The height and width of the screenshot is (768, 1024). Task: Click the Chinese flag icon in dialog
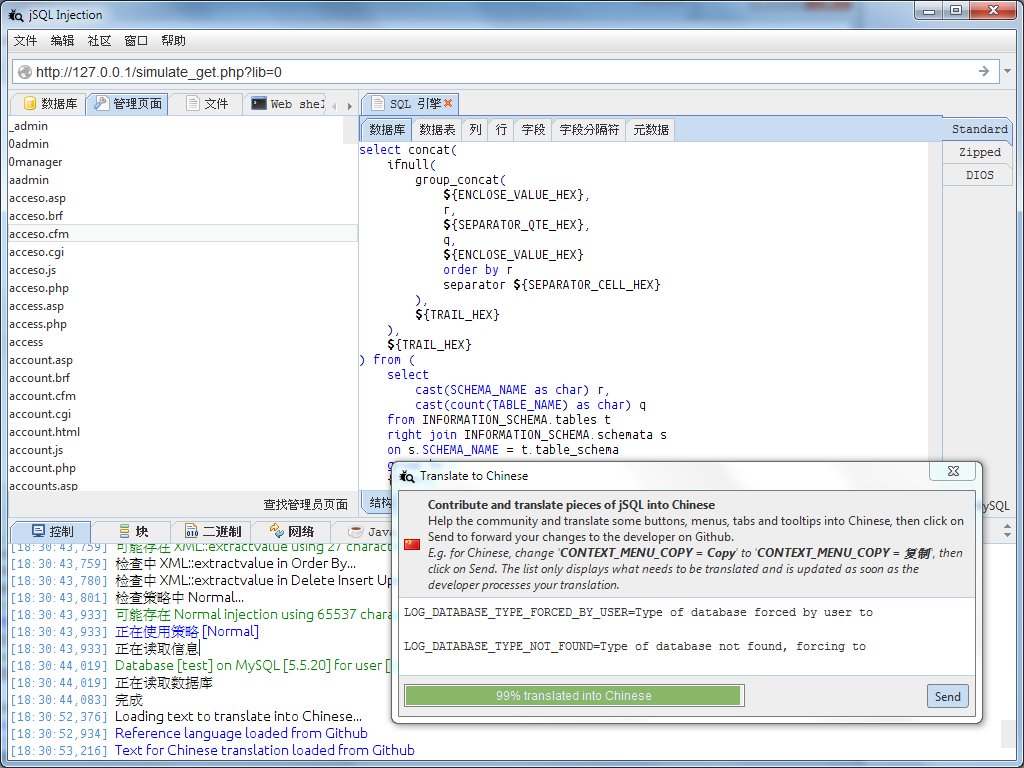pos(412,544)
